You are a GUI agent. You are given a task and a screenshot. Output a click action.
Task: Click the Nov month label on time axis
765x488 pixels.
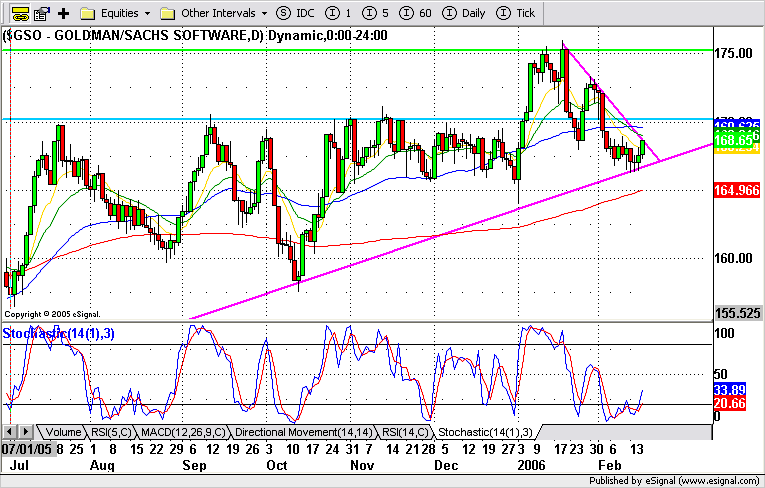pyautogui.click(x=362, y=465)
